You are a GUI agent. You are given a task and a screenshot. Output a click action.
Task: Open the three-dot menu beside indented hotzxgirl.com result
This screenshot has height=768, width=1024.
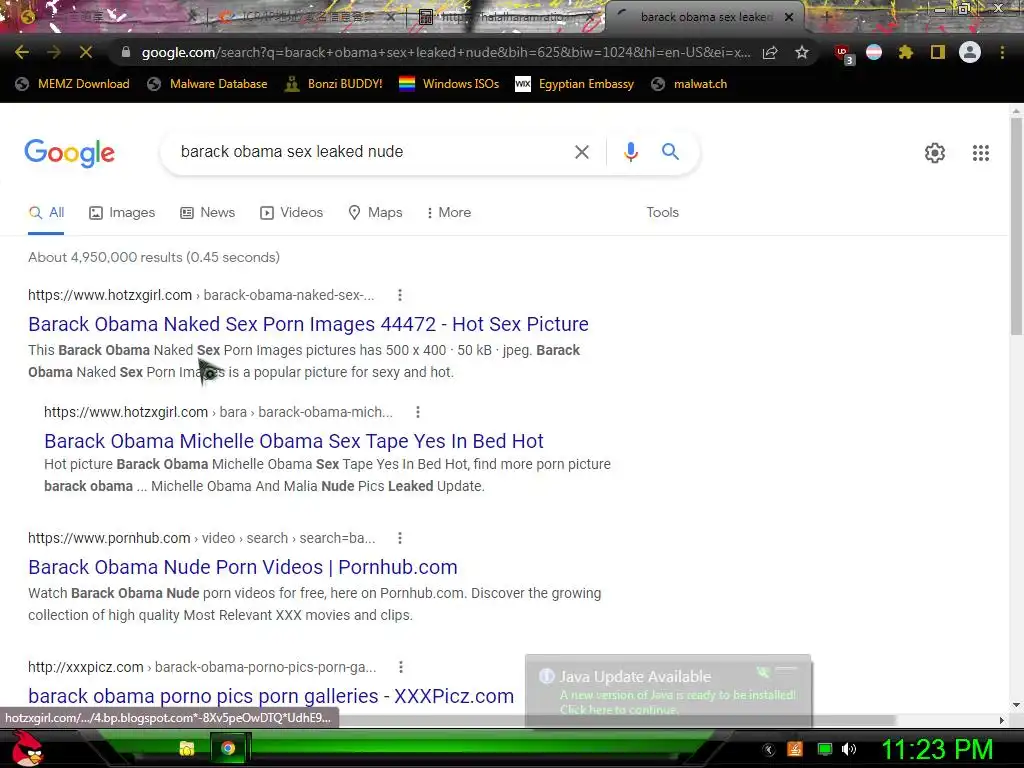[418, 412]
